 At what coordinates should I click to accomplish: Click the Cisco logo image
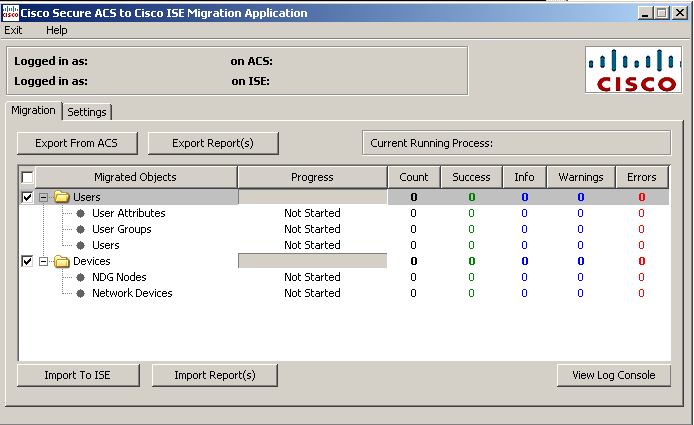[633, 70]
